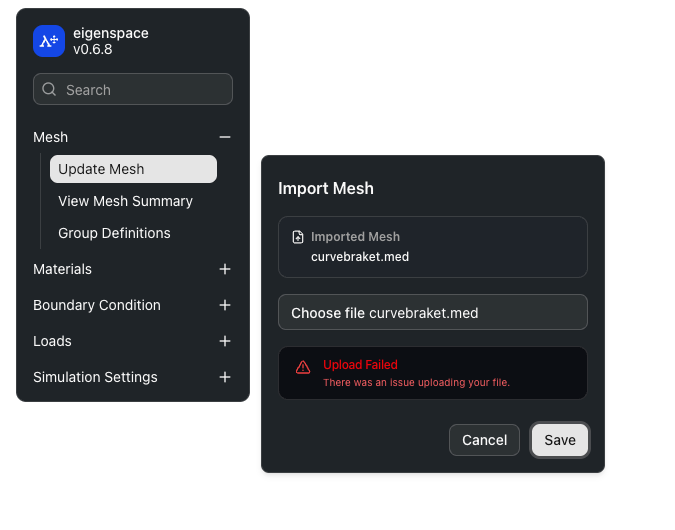Save the imported mesh
Image resolution: width=675 pixels, height=530 pixels.
(x=560, y=440)
